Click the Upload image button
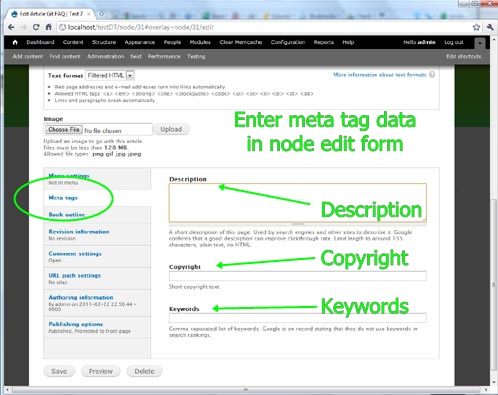 point(171,129)
